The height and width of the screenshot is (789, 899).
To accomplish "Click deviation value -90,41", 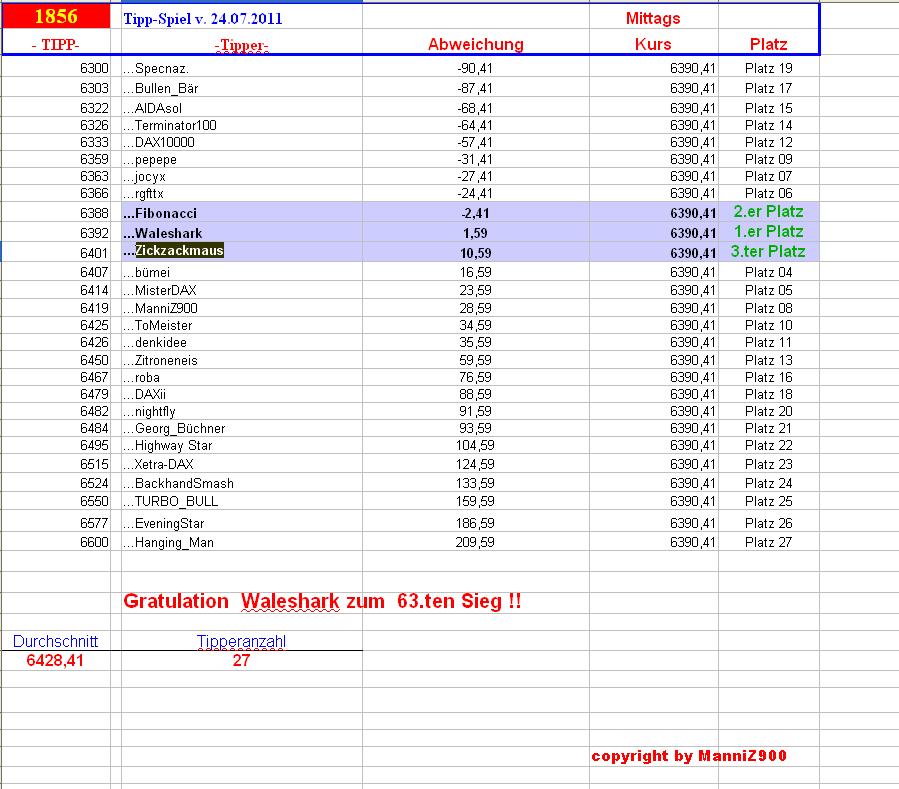I will pos(475,68).
